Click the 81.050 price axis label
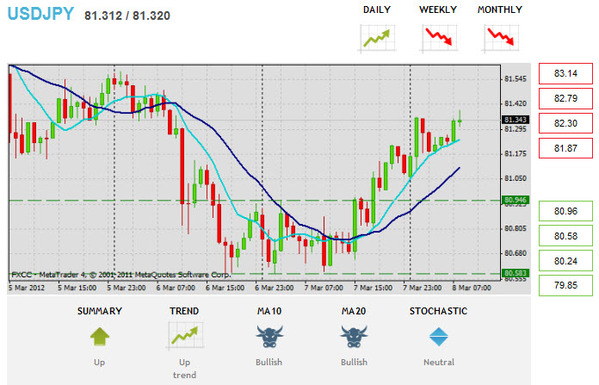This screenshot has height=385, width=599. pos(515,179)
